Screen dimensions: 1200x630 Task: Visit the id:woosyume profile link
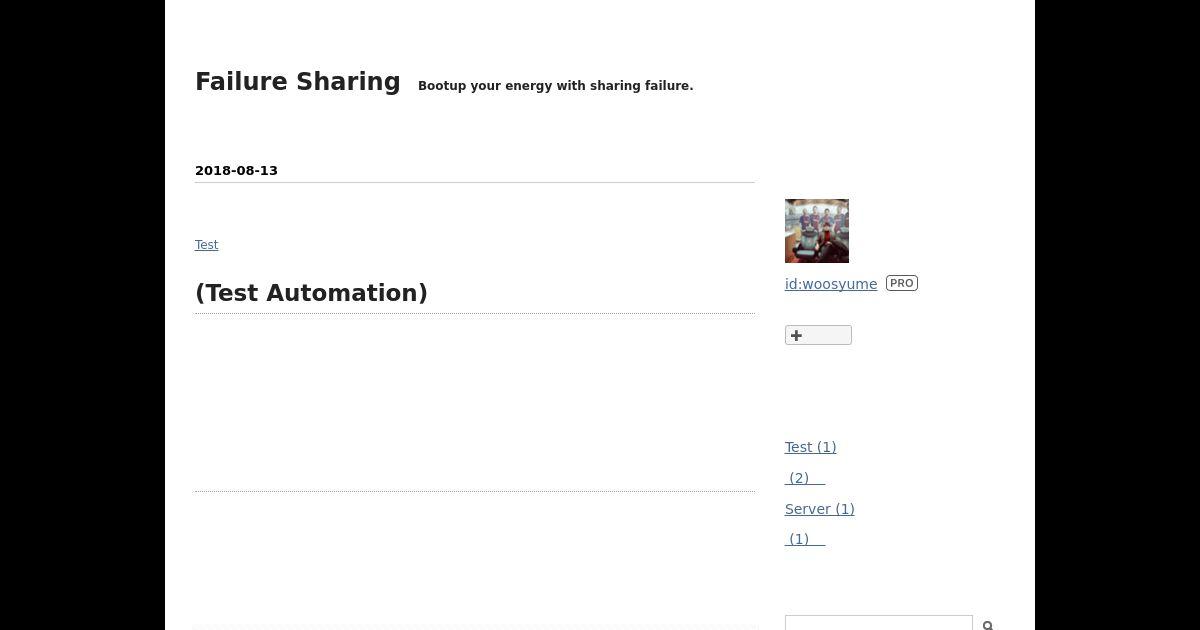(831, 284)
